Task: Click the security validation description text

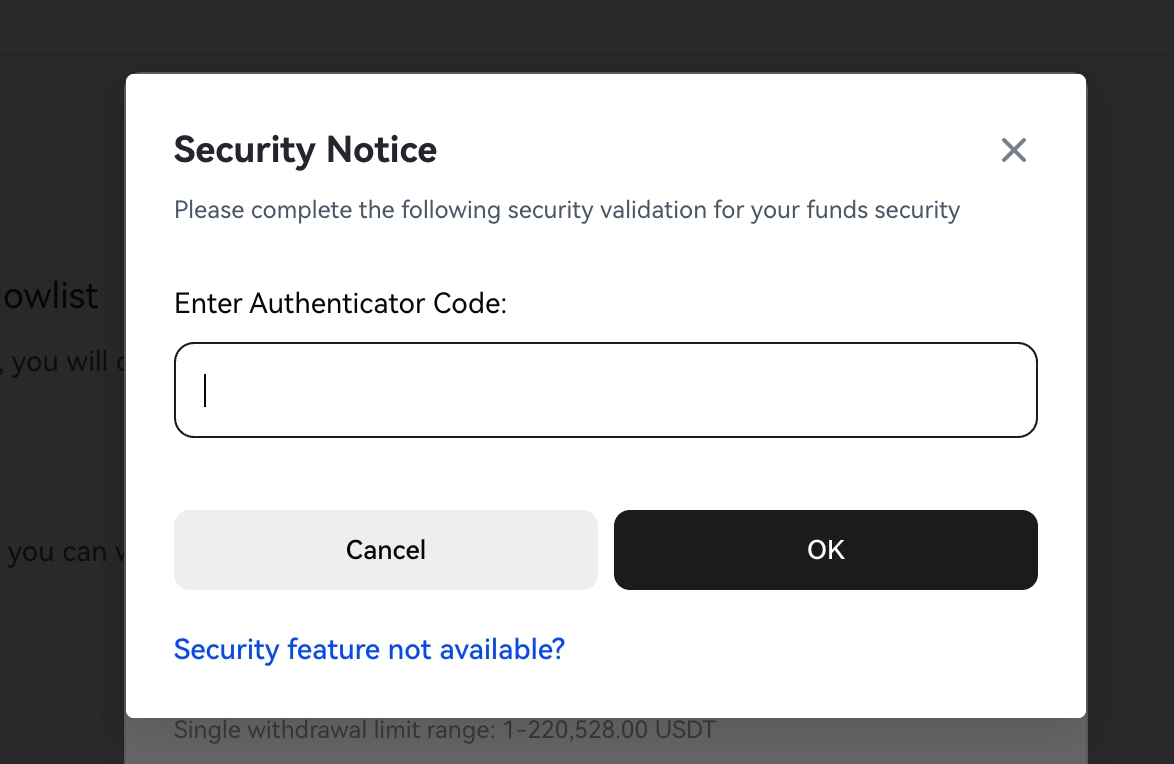Action: (566, 211)
